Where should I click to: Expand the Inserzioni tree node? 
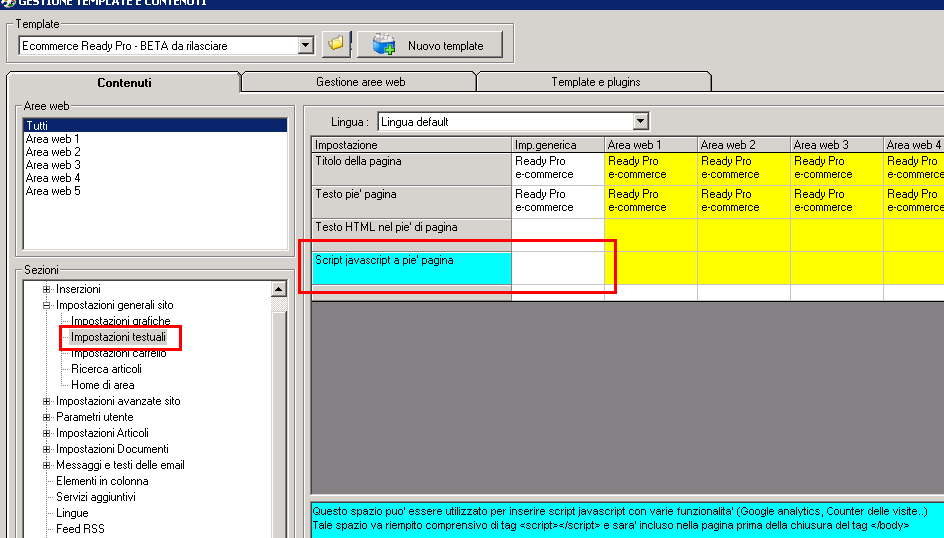46,289
